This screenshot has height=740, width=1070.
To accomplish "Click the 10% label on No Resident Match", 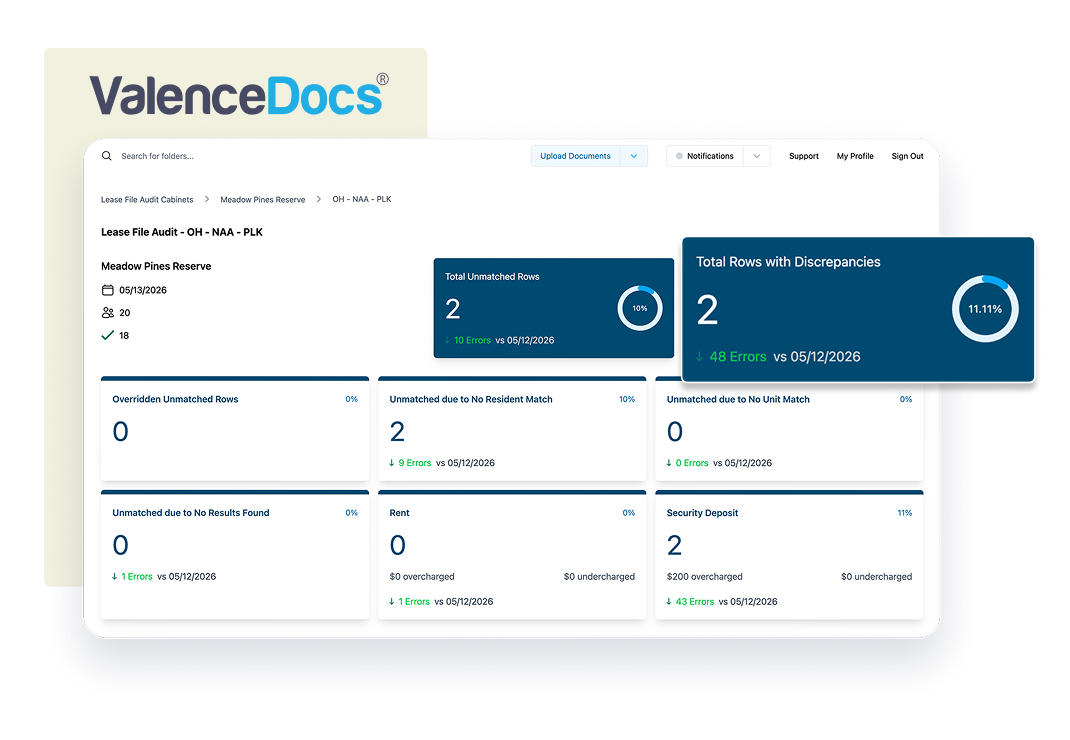I will [627, 399].
